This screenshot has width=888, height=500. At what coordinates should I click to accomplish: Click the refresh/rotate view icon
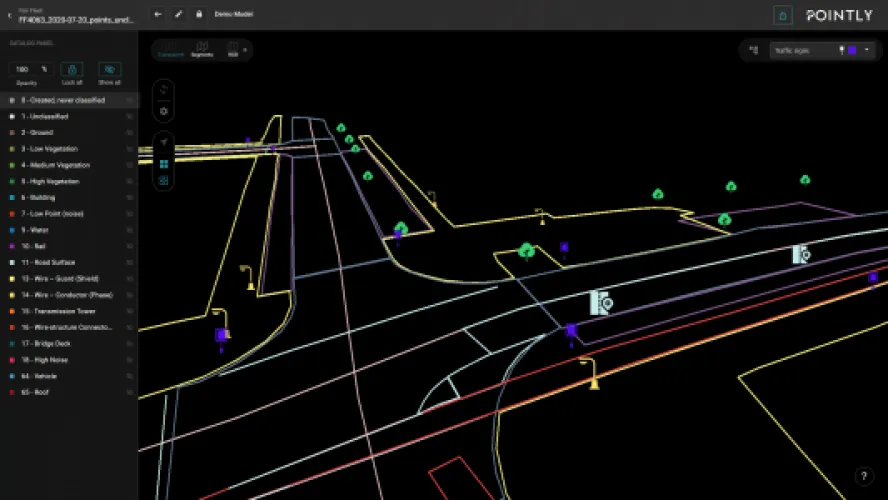pyautogui.click(x=164, y=90)
